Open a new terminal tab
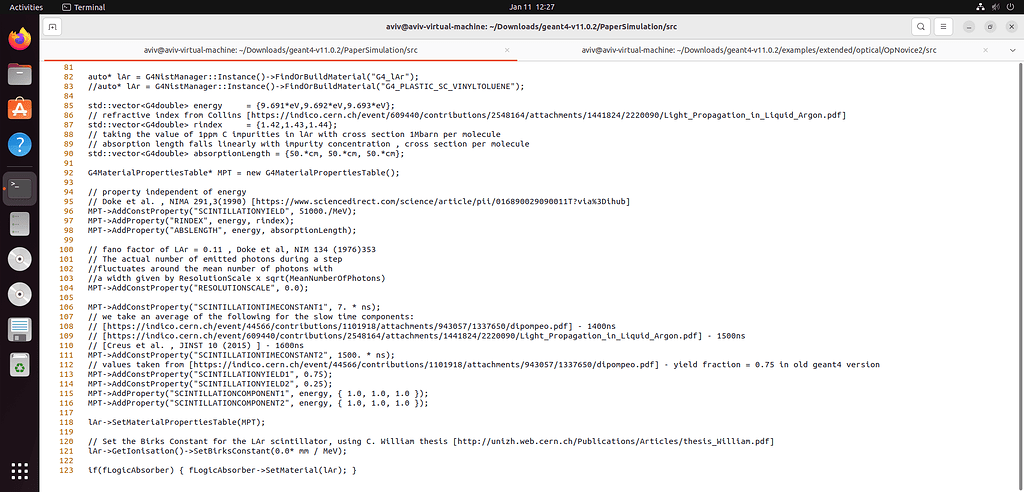Screen dimensions: 1024x492 53,26
